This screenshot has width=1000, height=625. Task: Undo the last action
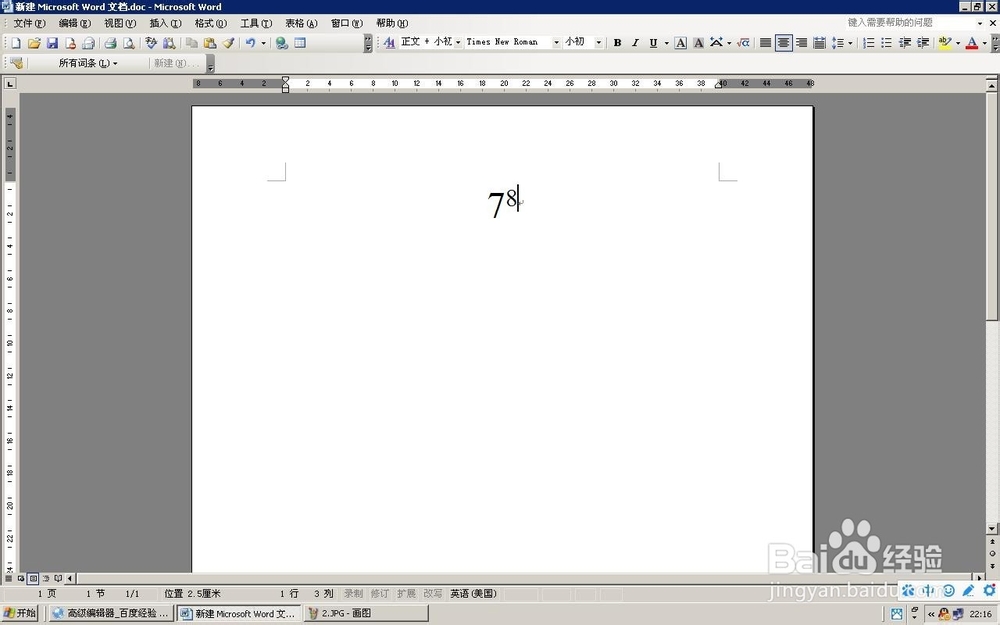pyautogui.click(x=250, y=43)
